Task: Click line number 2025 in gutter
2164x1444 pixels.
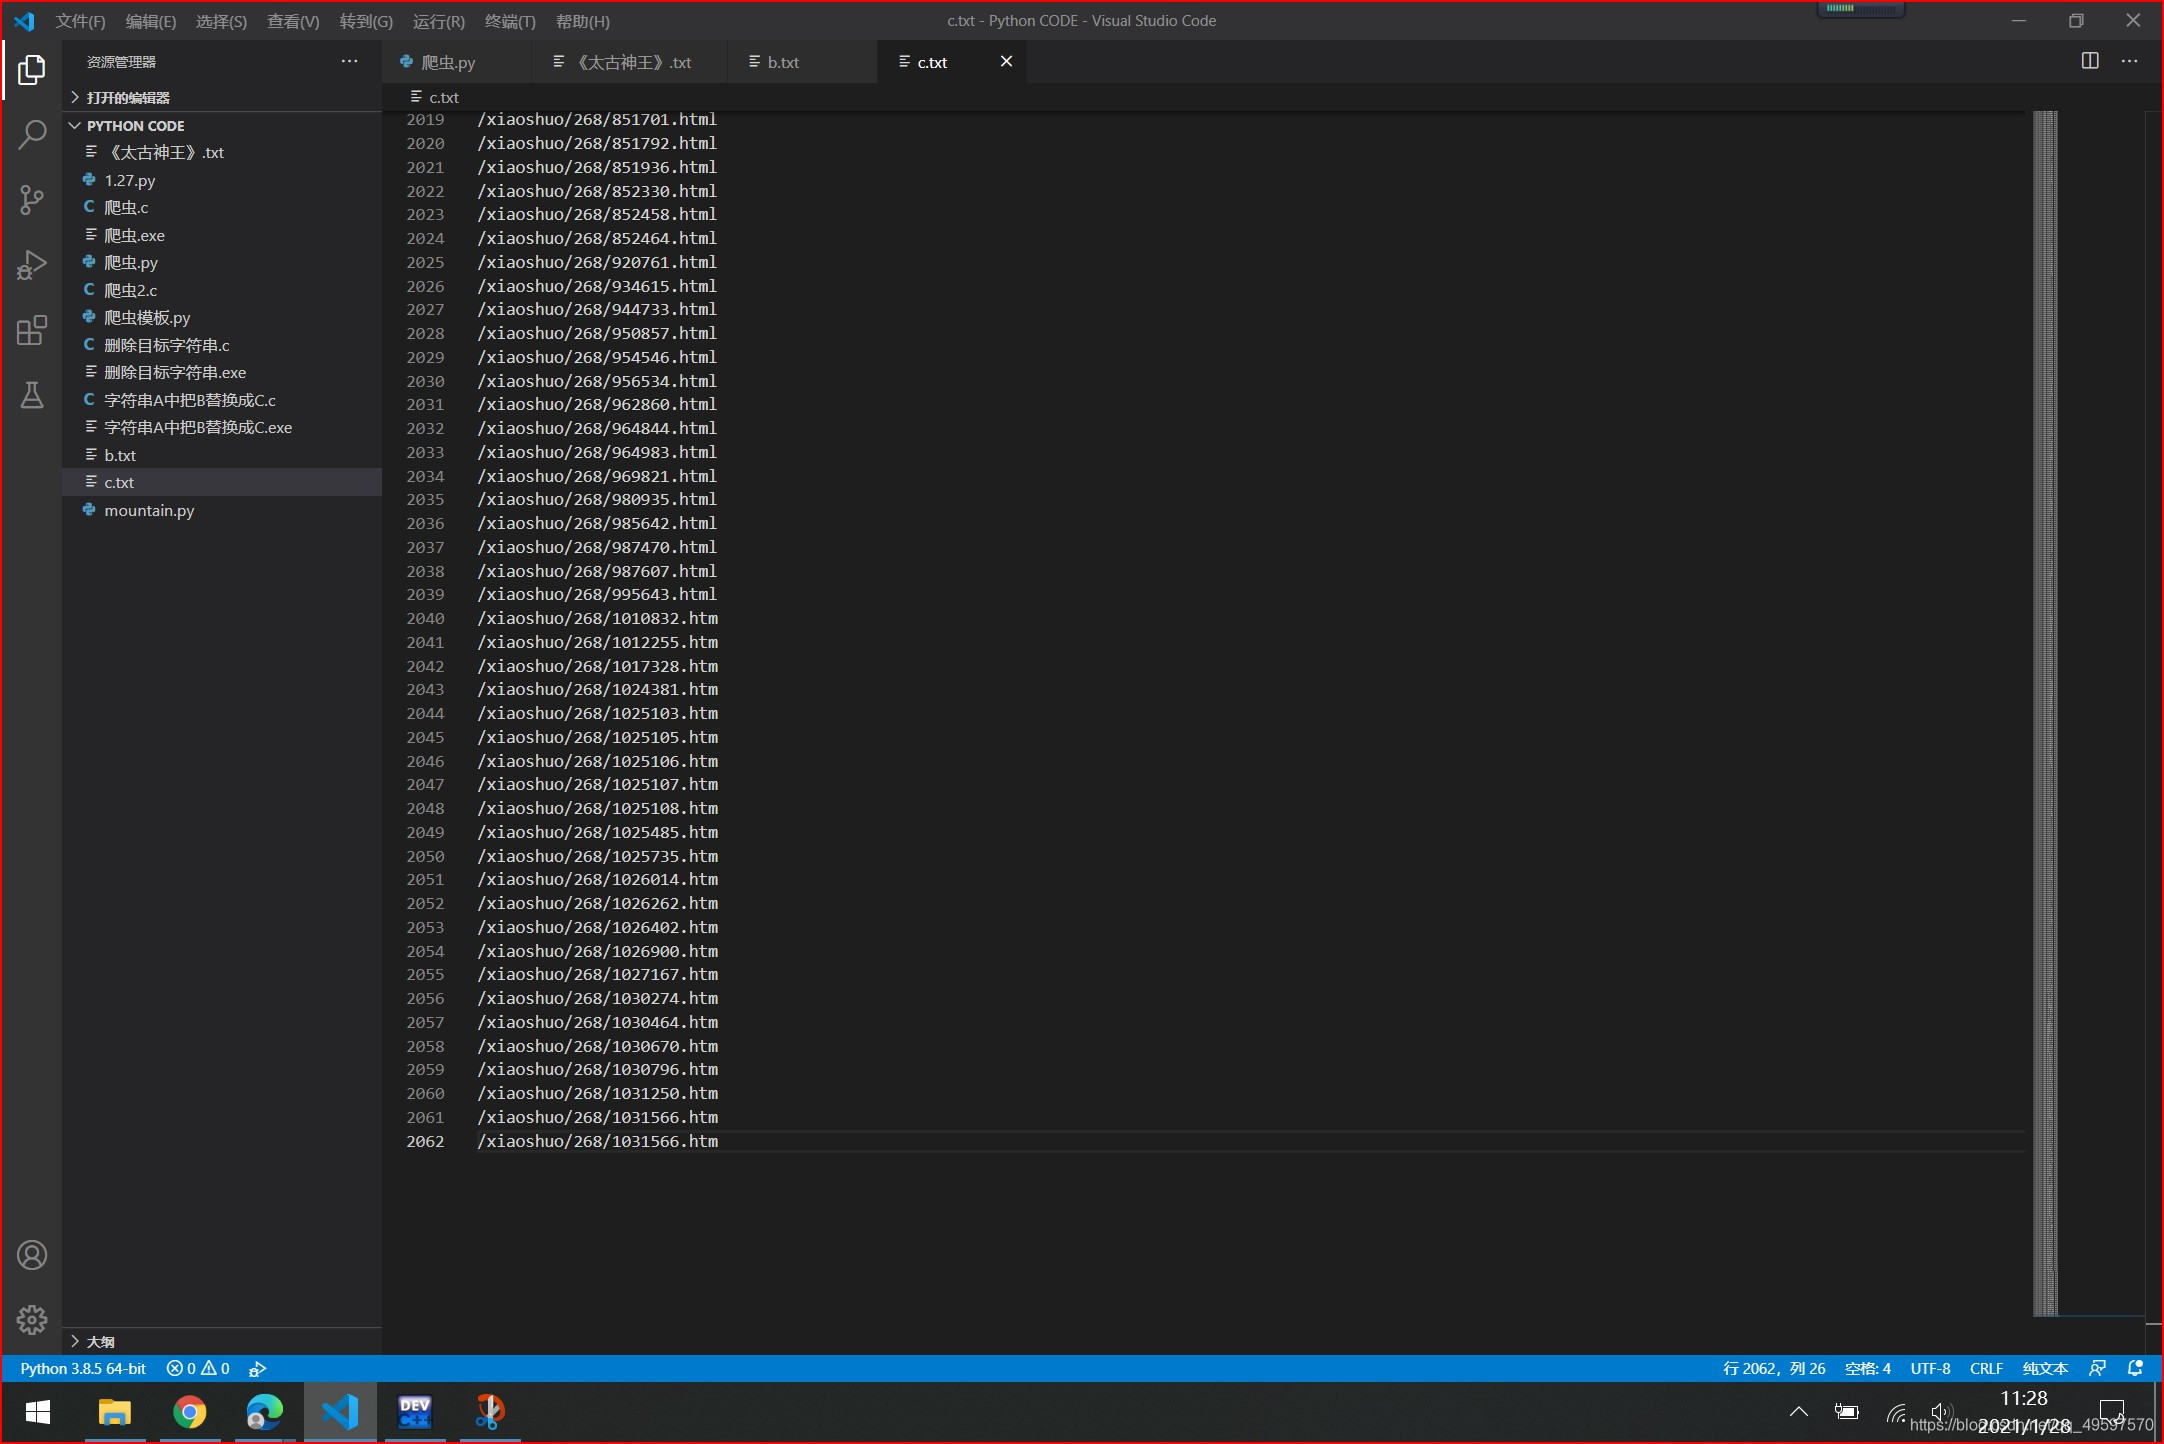Action: pos(425,262)
